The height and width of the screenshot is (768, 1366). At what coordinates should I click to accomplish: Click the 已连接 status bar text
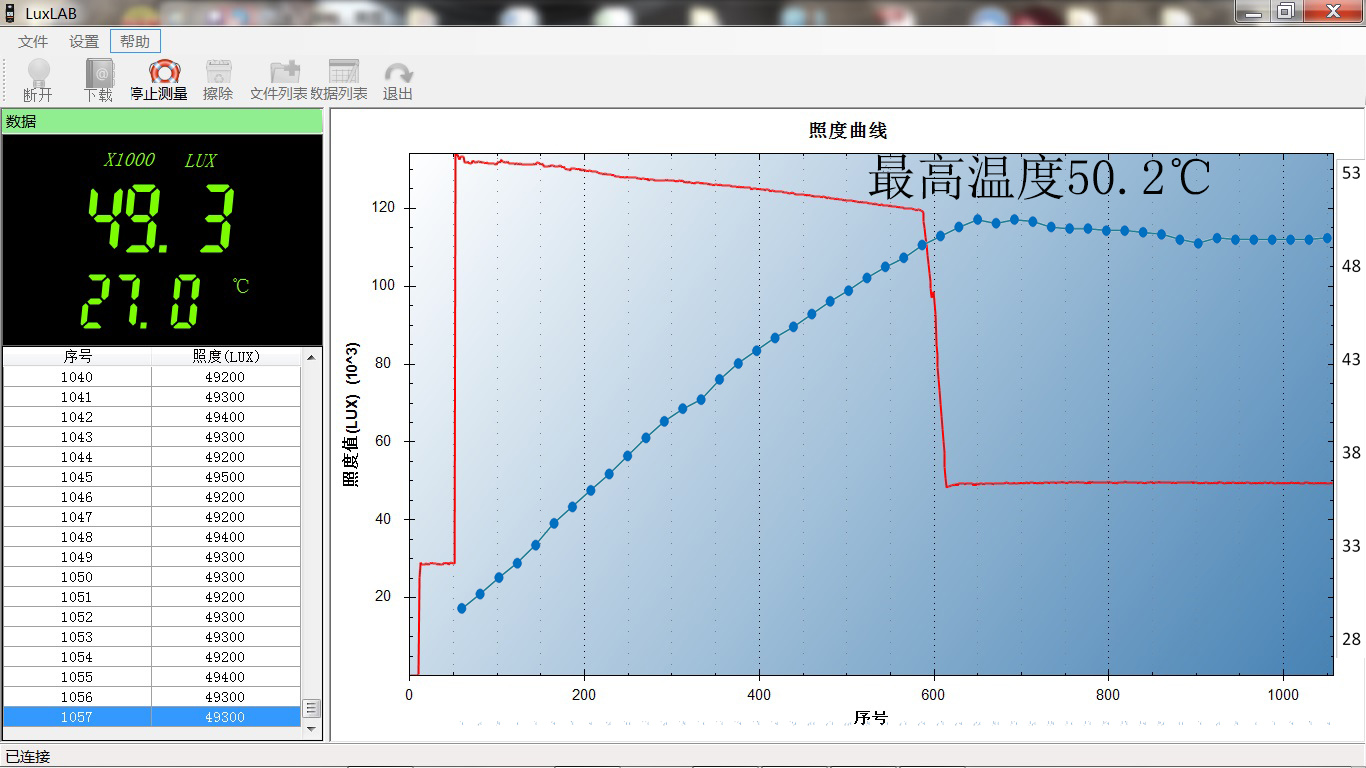point(28,757)
